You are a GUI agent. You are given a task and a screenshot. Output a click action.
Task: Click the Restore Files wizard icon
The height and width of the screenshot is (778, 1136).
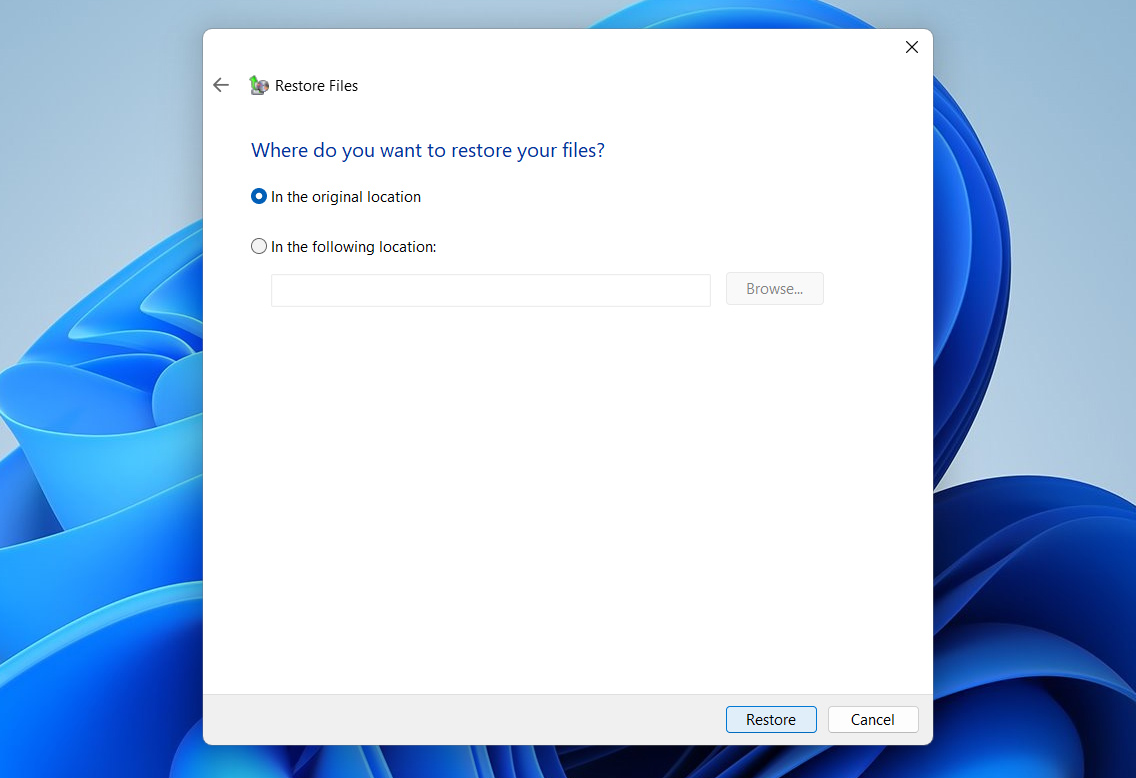point(259,85)
